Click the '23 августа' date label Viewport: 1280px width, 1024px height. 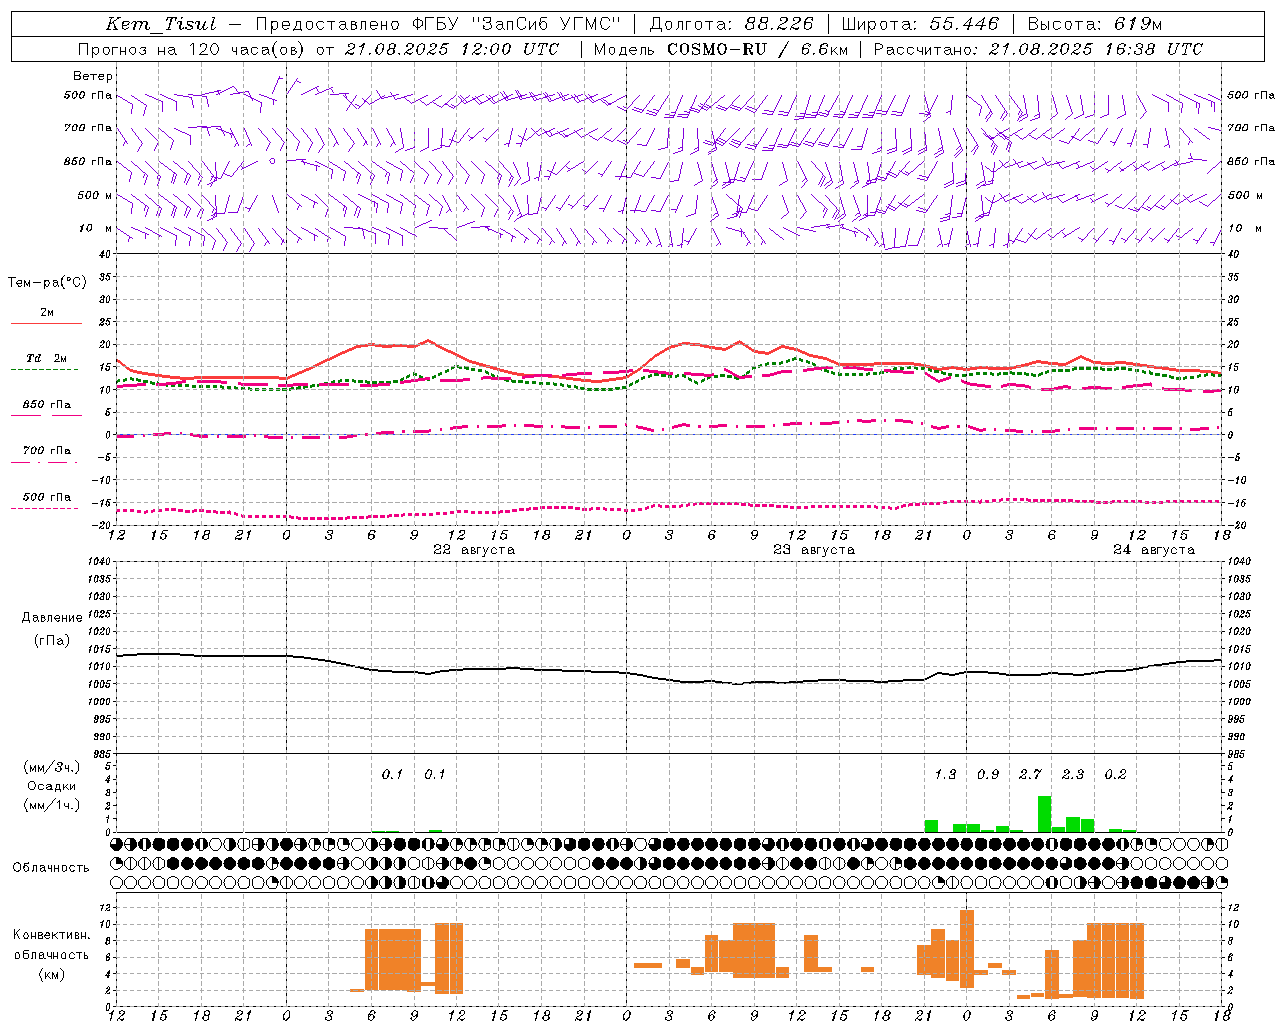coord(814,549)
